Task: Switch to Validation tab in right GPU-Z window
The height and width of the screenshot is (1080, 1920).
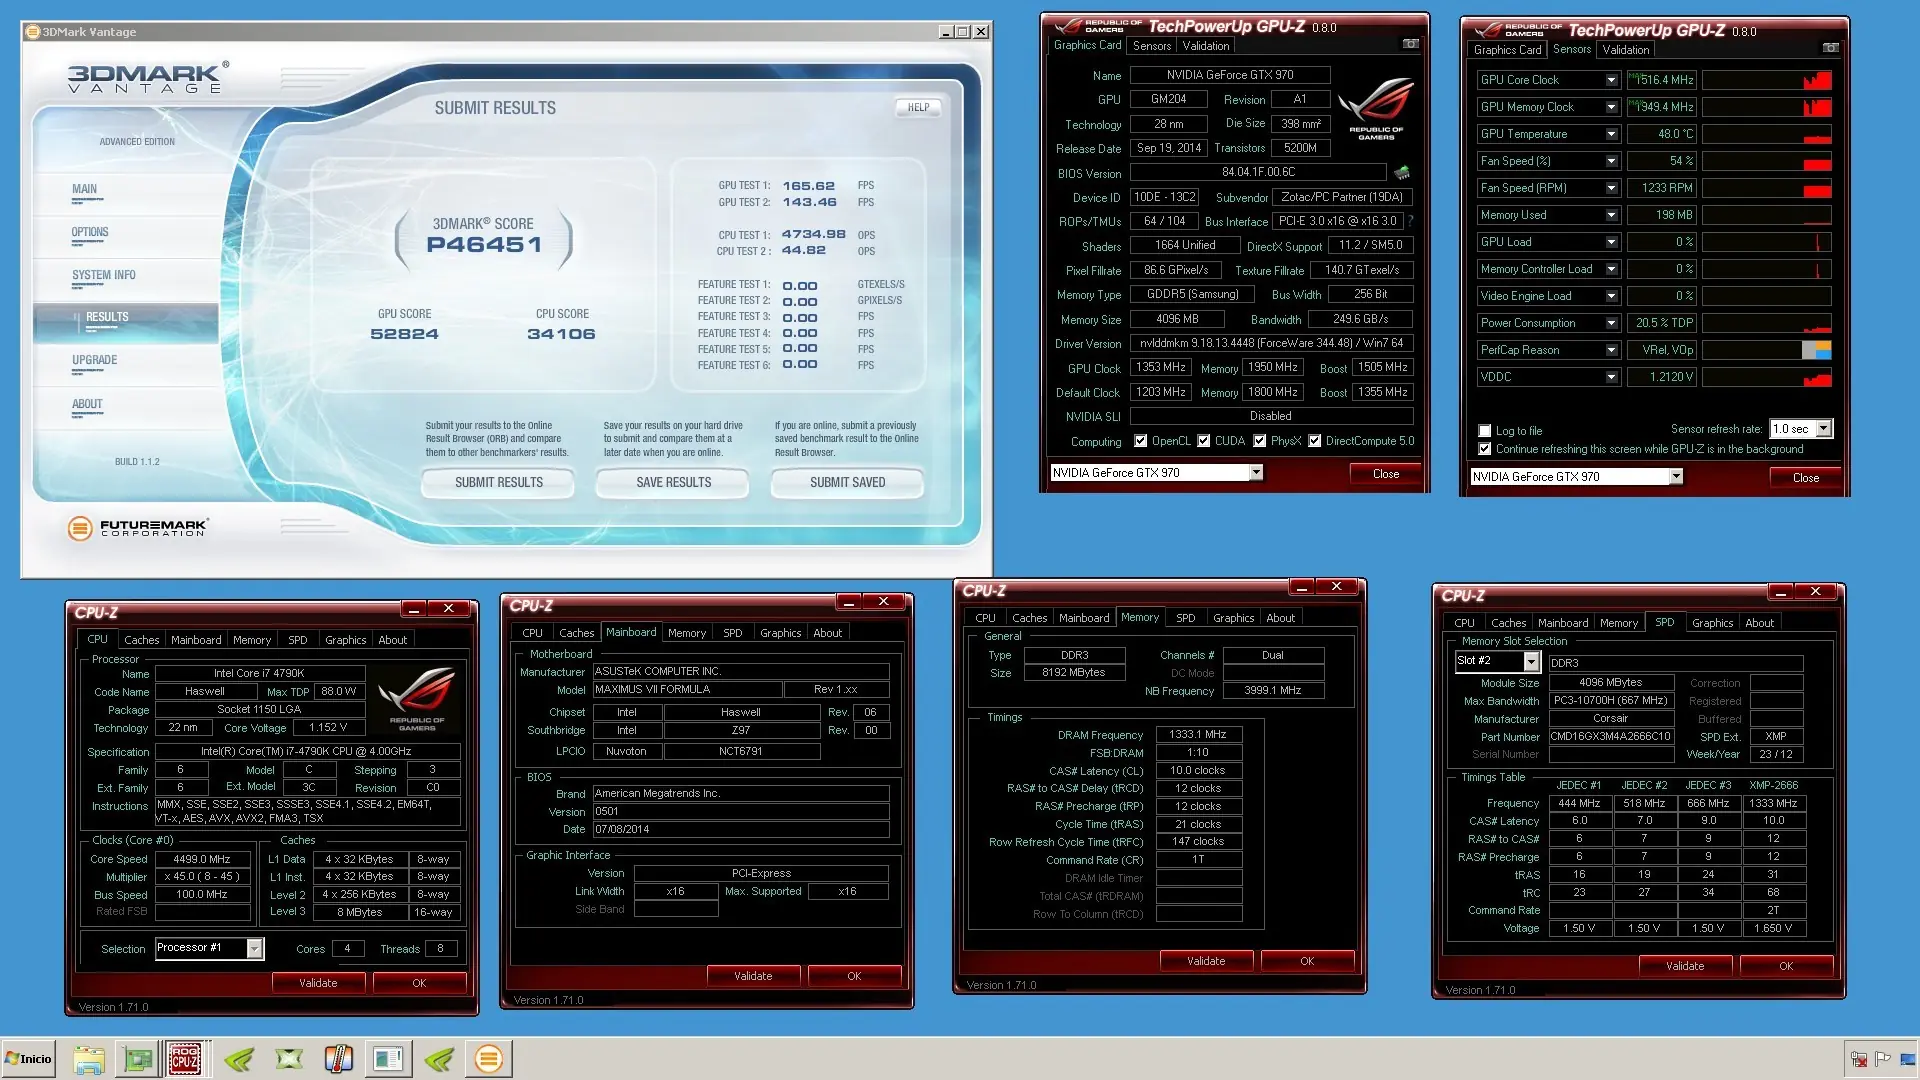Action: point(1626,50)
